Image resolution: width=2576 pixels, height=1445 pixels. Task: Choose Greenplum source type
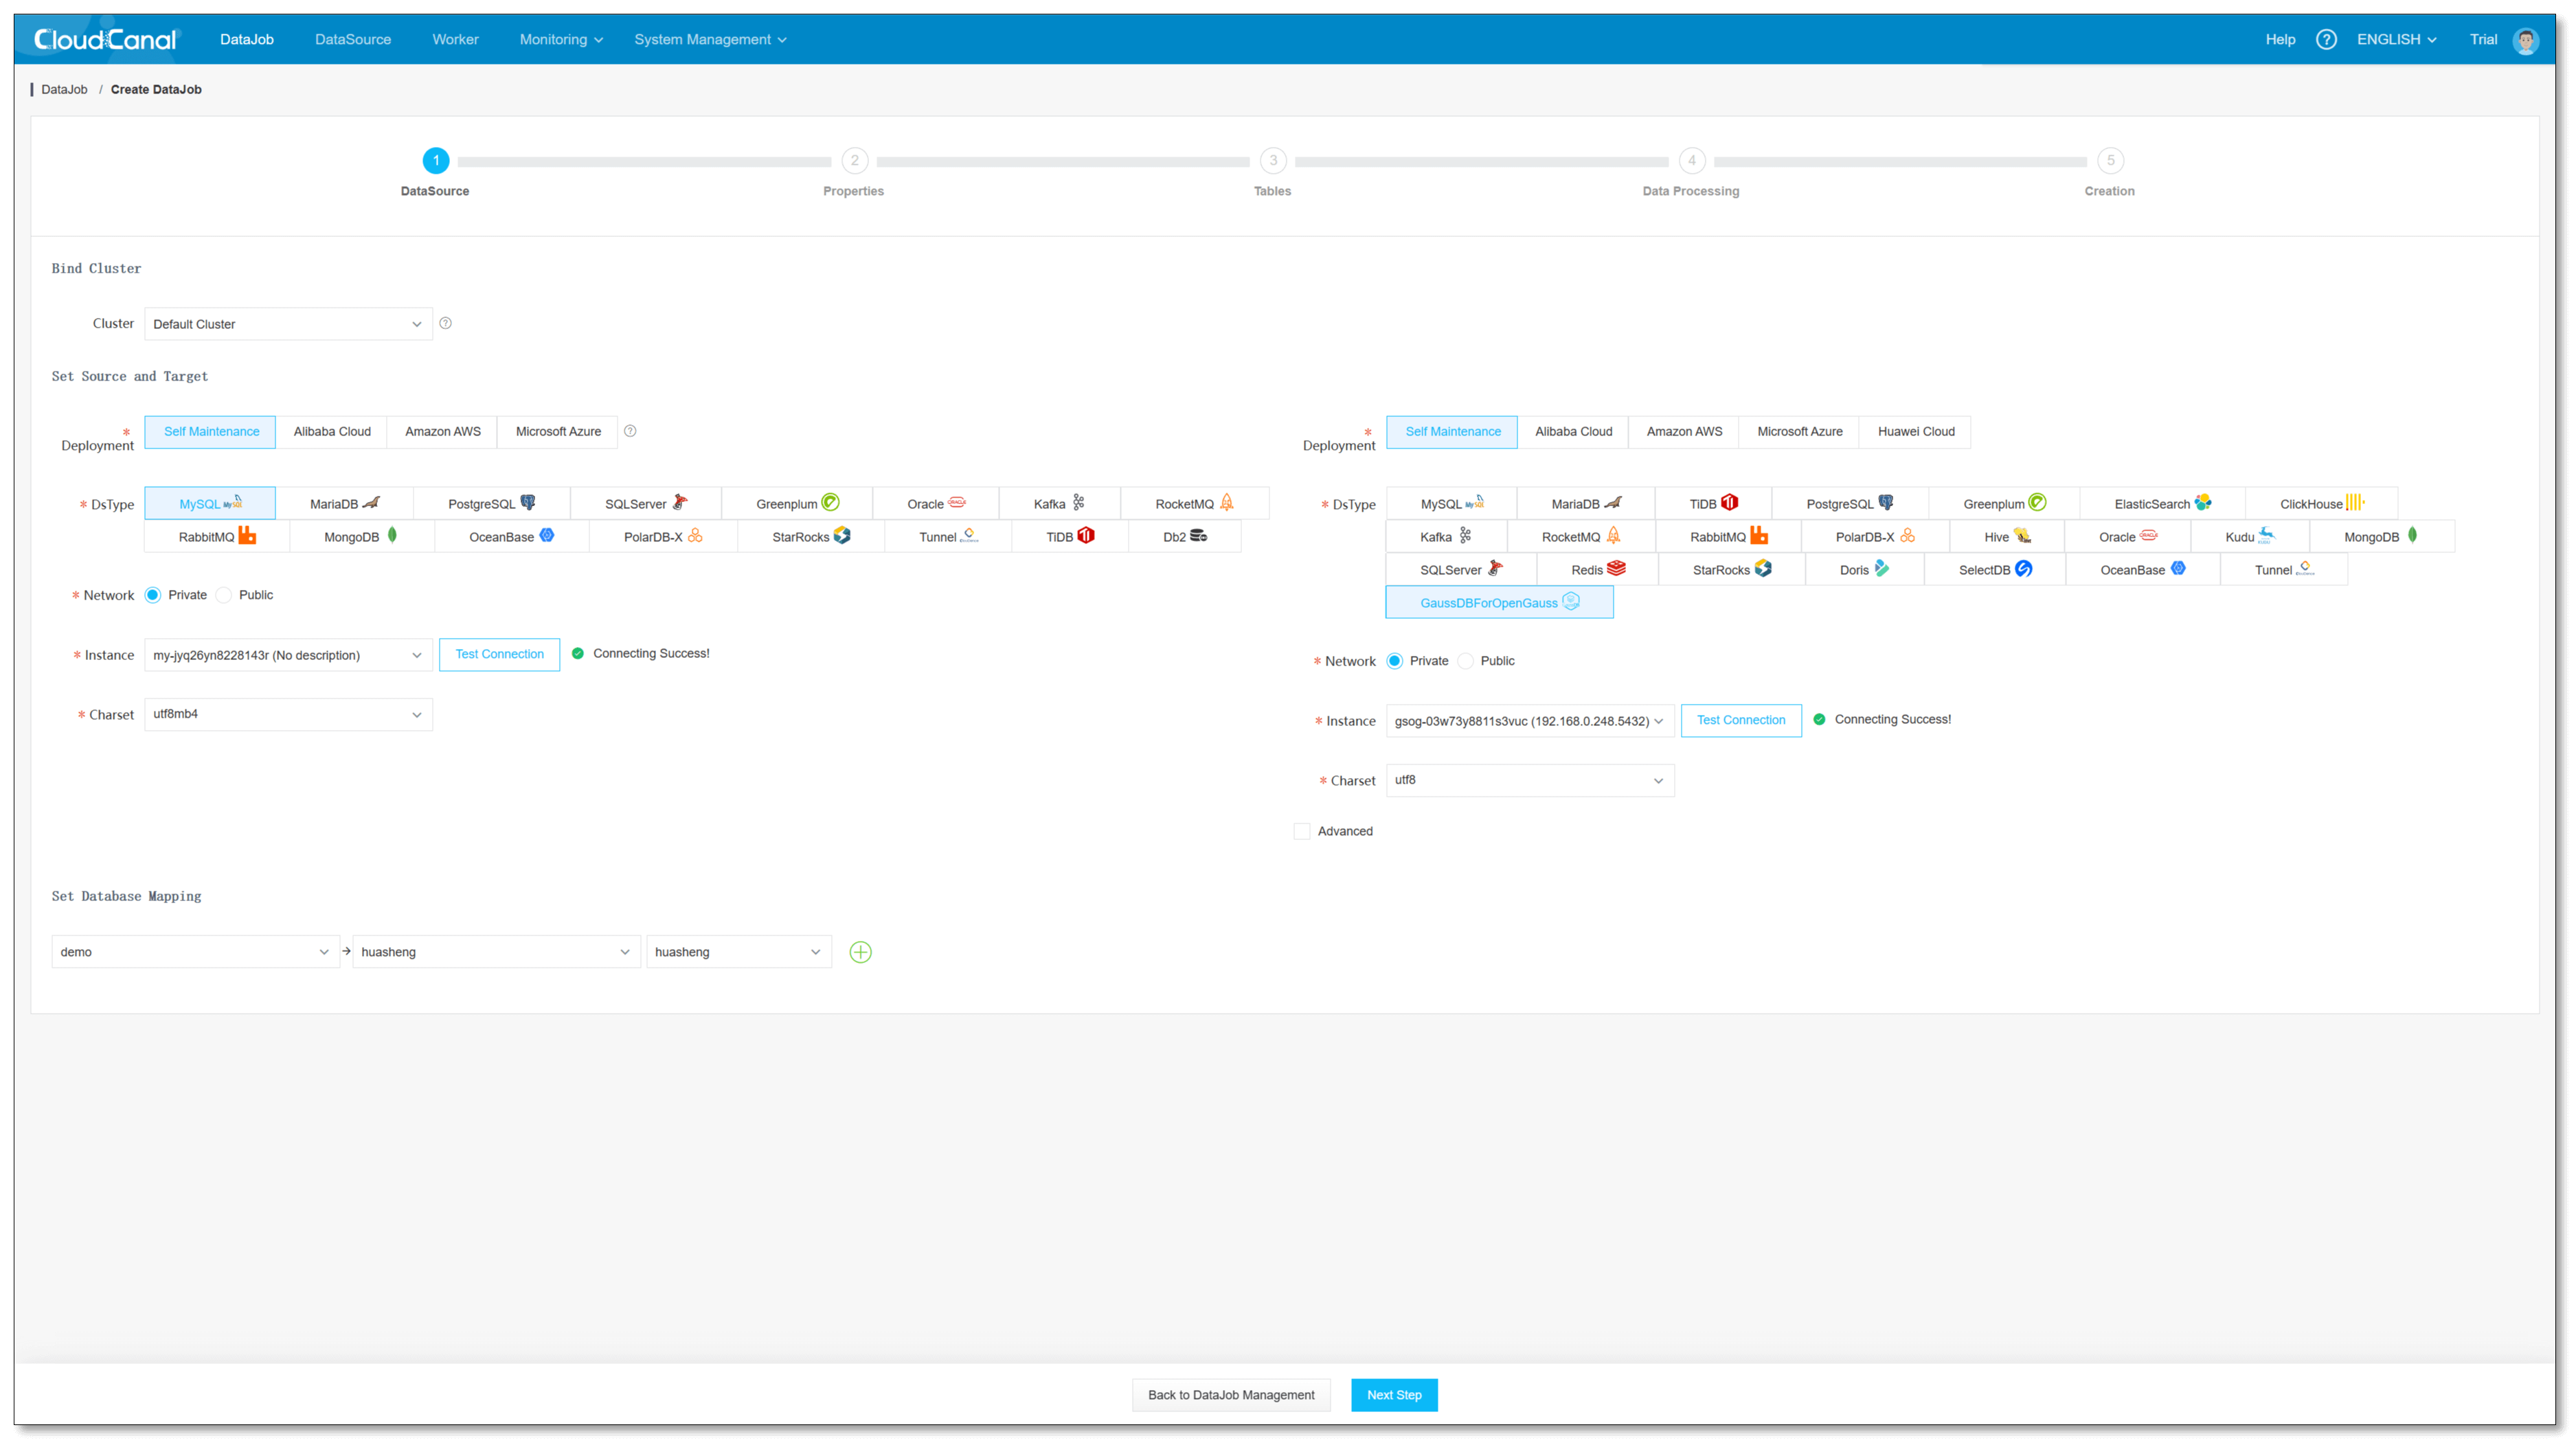tap(797, 504)
